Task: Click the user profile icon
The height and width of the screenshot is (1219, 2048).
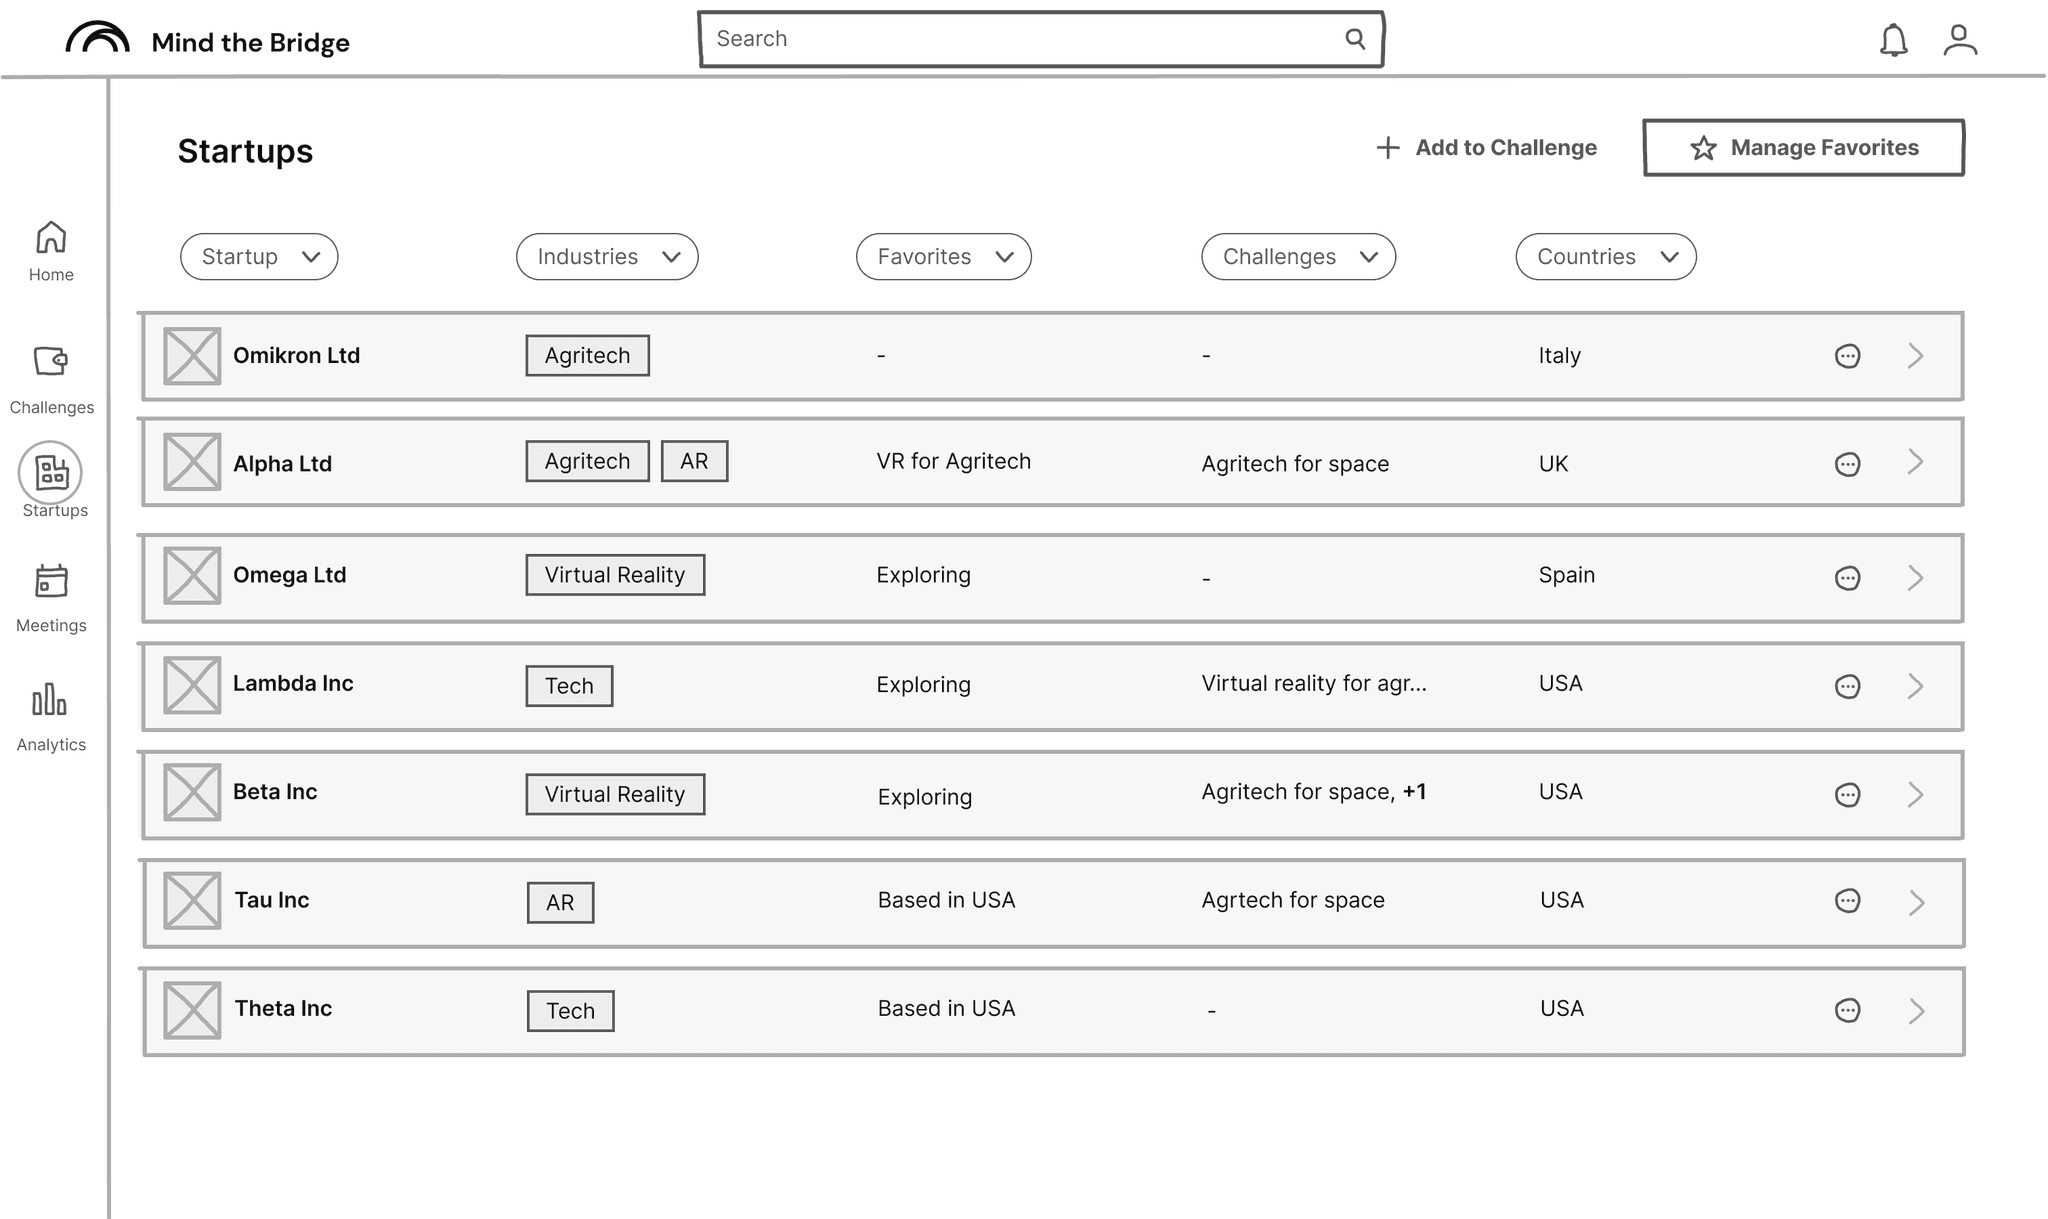Action: click(1959, 40)
